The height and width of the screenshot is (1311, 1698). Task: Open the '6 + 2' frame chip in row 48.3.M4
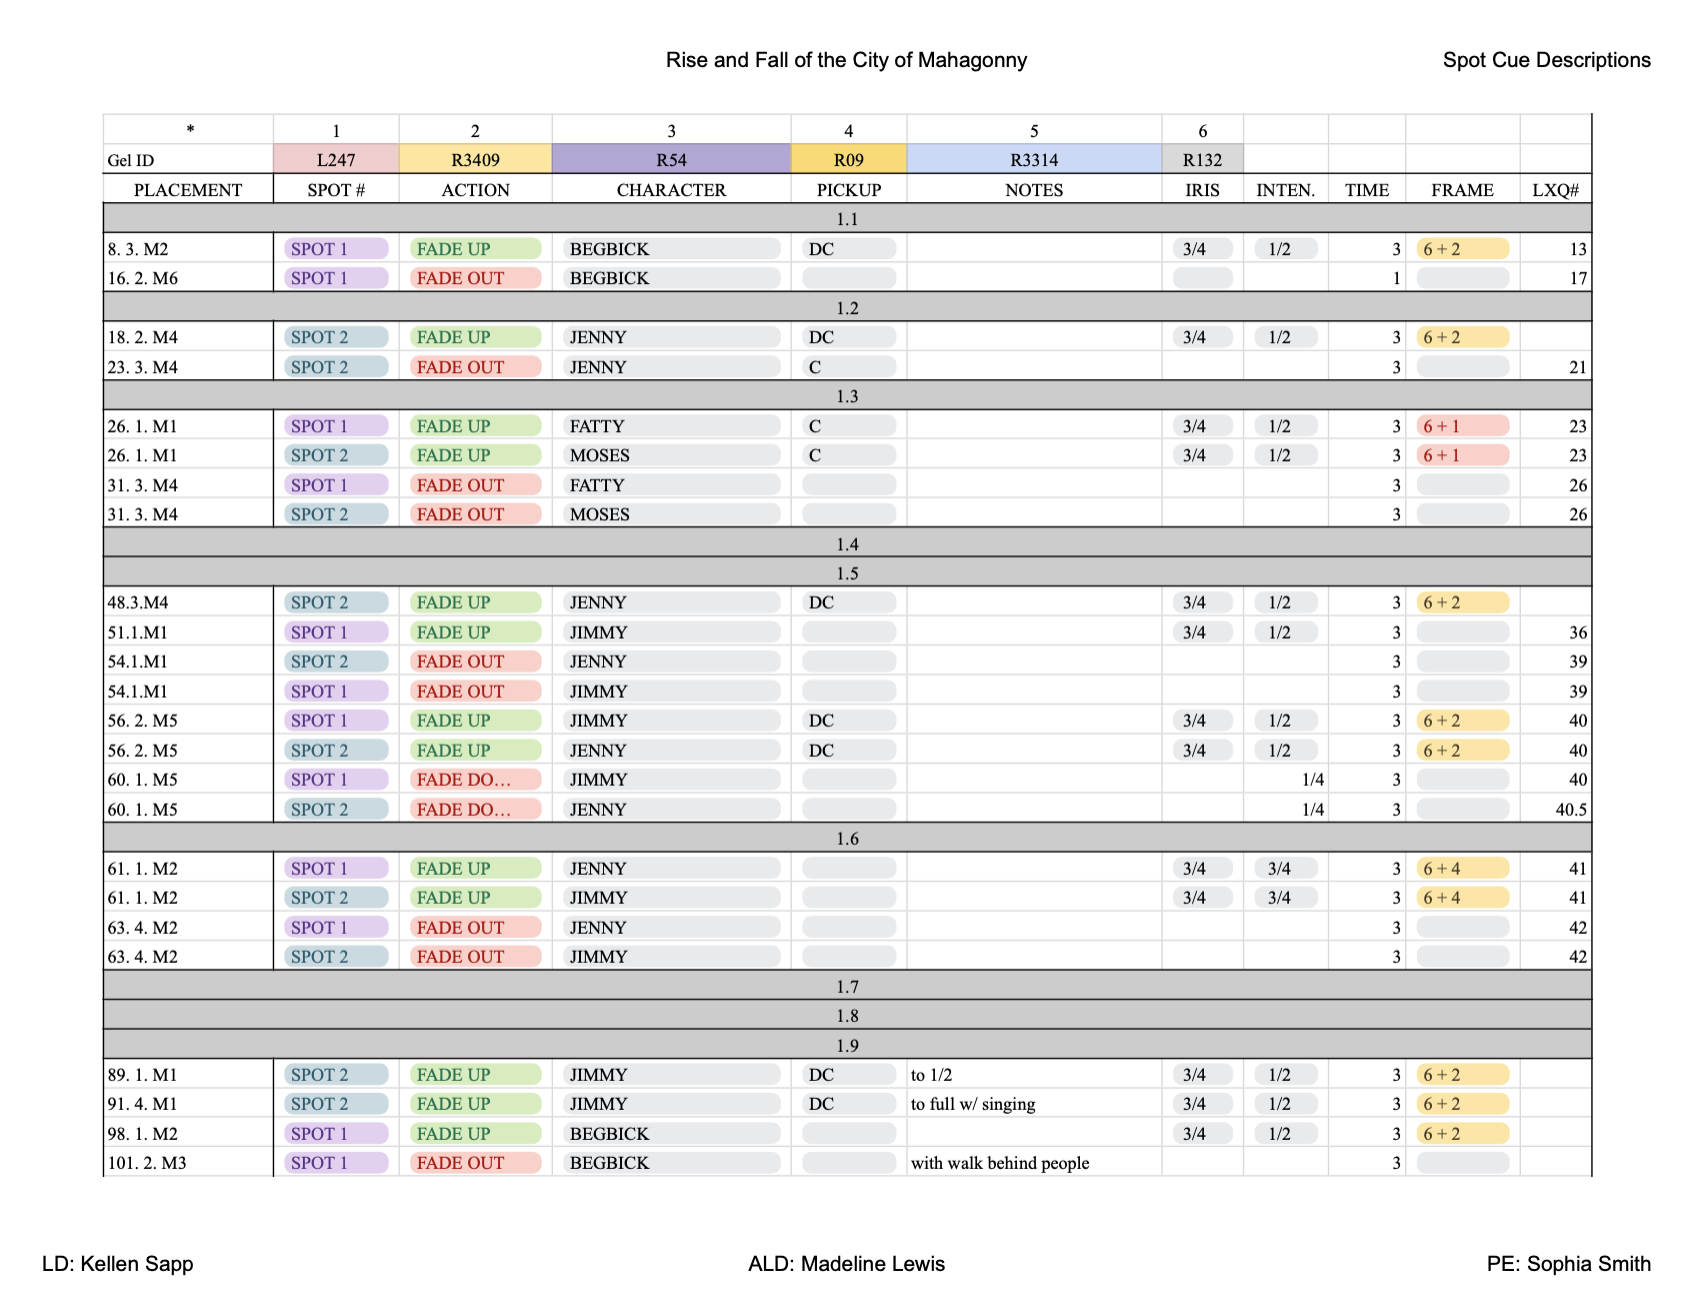point(1462,602)
